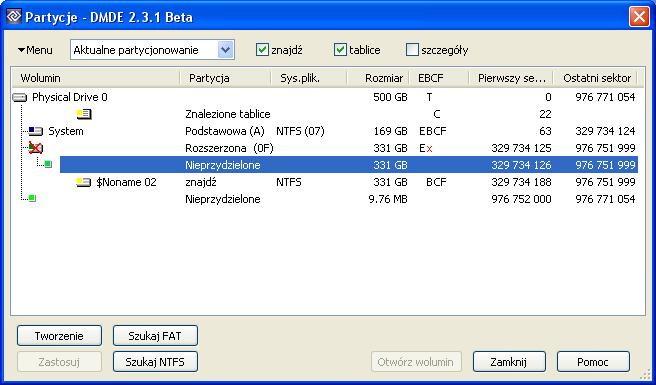
Task: Select the $Noname 02 volume
Action: point(126,182)
